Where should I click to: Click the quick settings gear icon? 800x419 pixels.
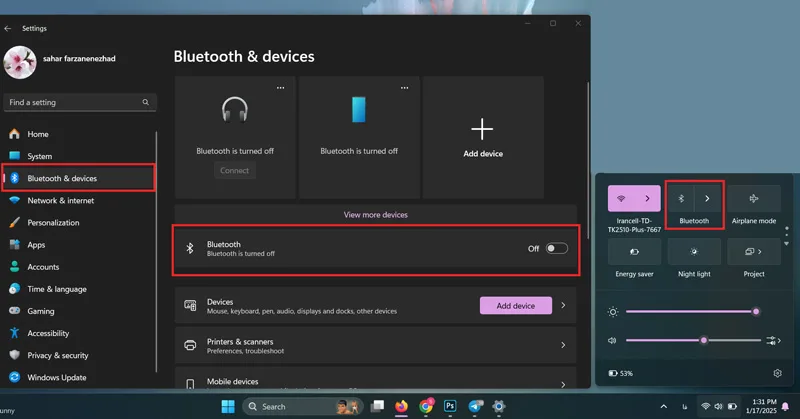777,373
